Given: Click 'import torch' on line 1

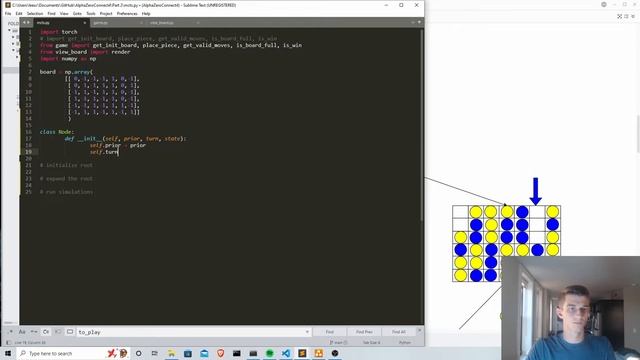Looking at the screenshot, I should tap(59, 32).
